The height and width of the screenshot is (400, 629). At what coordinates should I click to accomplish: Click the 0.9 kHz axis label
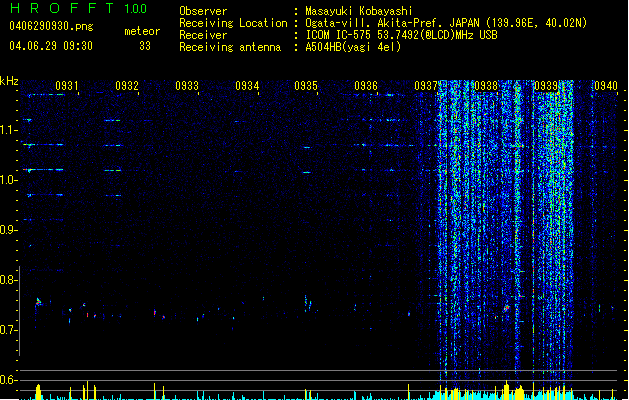click(9, 230)
